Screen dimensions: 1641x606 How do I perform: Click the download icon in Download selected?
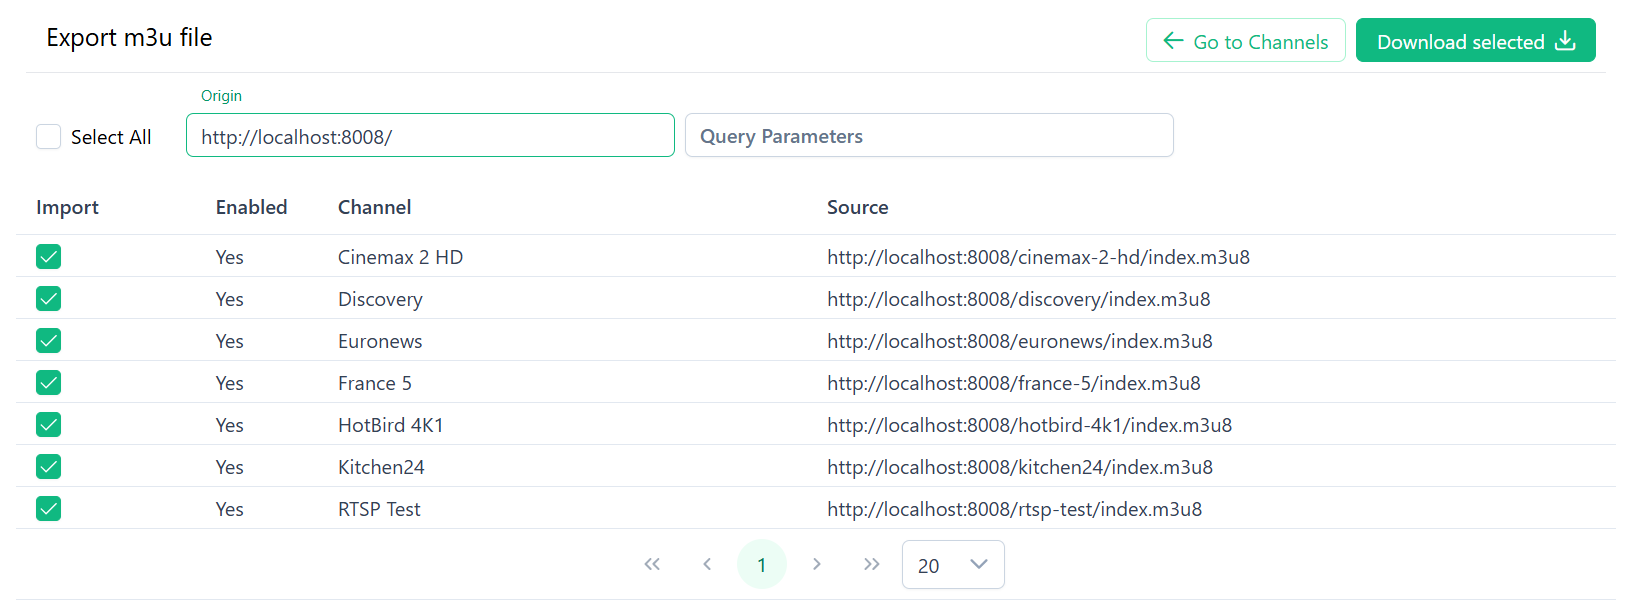(1566, 41)
